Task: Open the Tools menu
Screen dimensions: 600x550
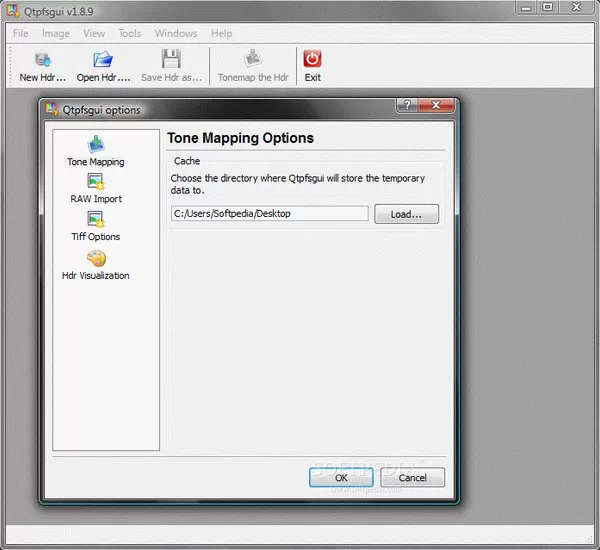Action: (x=130, y=33)
